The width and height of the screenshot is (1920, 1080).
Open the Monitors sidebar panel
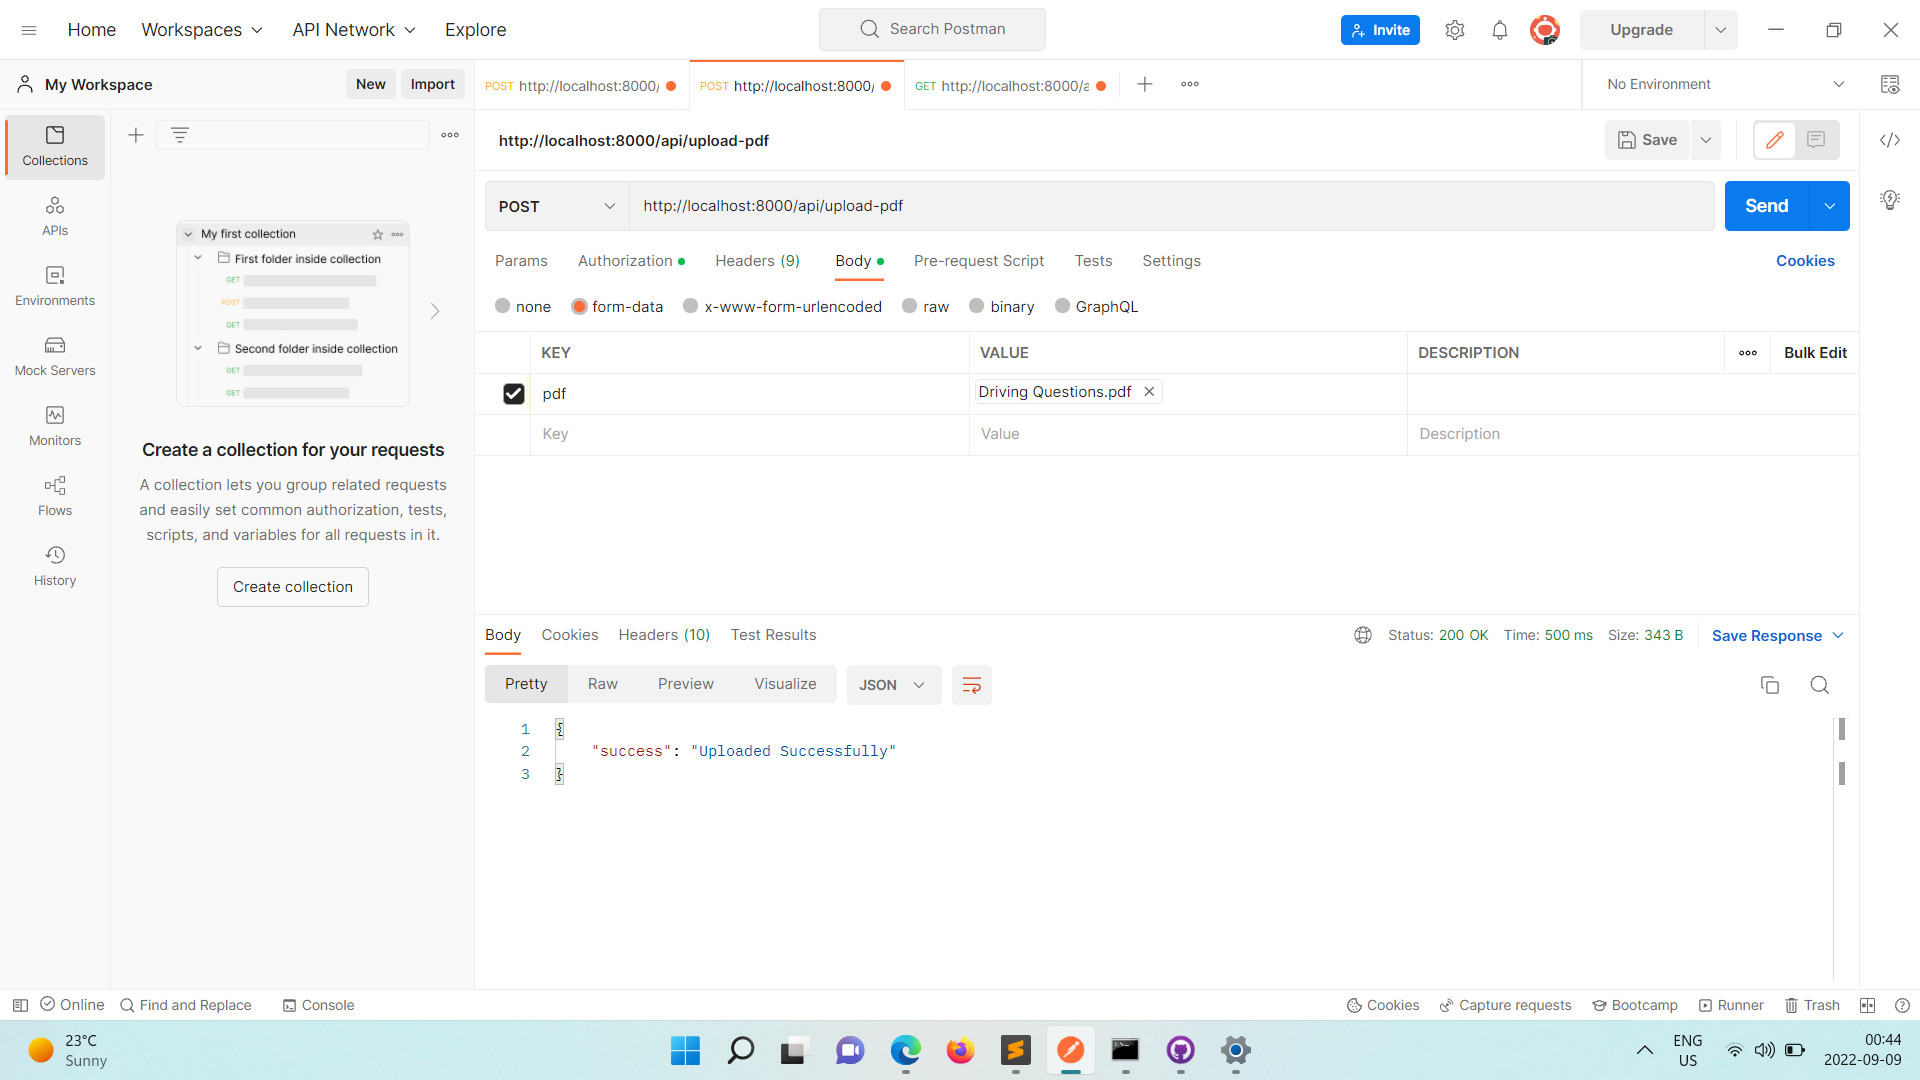tap(54, 427)
